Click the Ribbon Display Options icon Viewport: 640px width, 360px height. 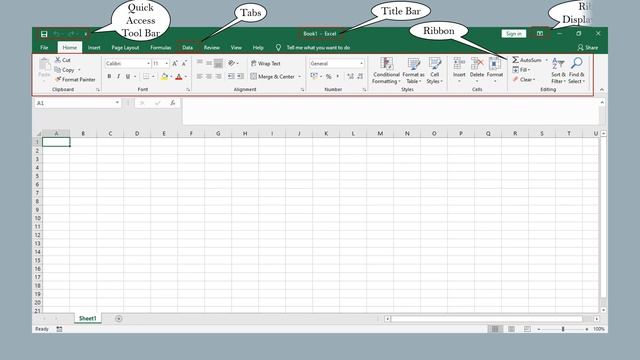540,33
